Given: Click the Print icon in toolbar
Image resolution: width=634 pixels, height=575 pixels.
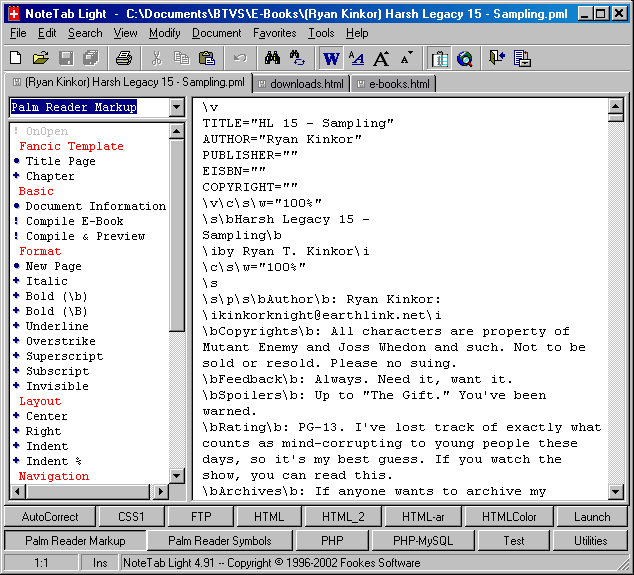Looking at the screenshot, I should coord(124,58).
